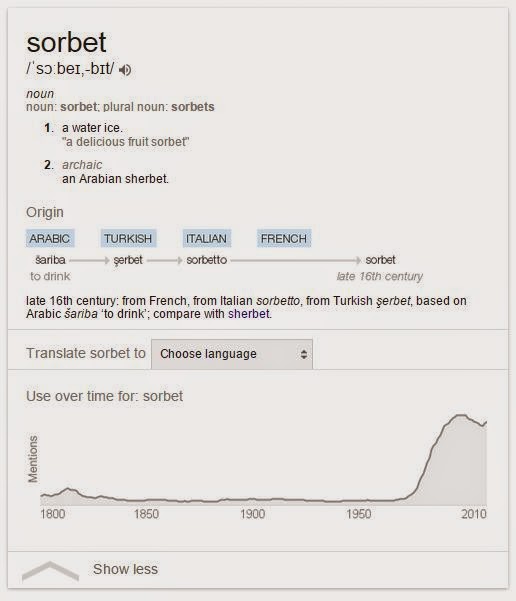
Task: Select the TURKISH origin label
Action: (x=128, y=238)
